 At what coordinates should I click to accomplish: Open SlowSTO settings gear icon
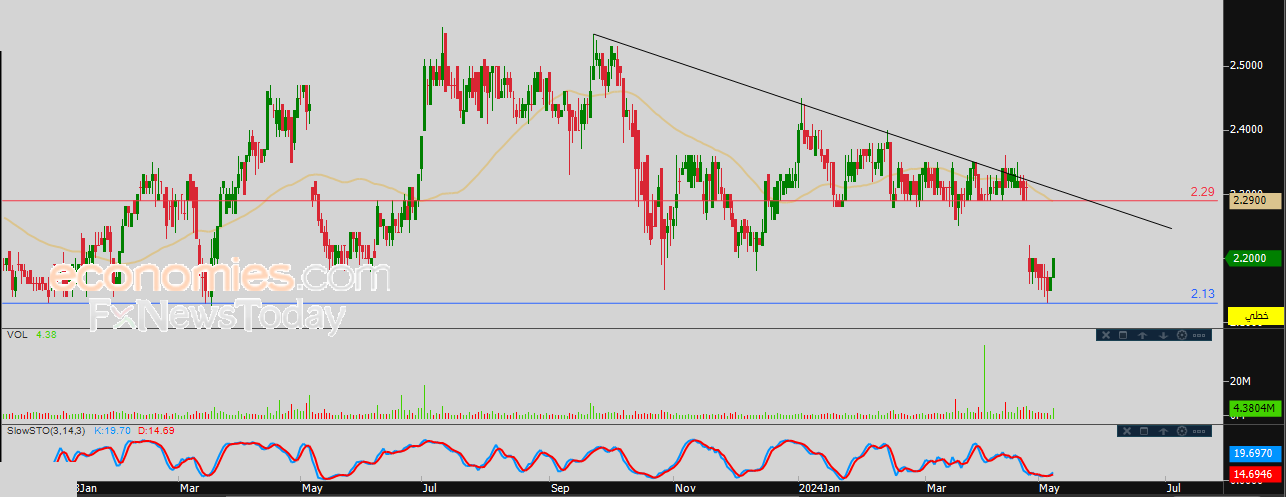1182,430
